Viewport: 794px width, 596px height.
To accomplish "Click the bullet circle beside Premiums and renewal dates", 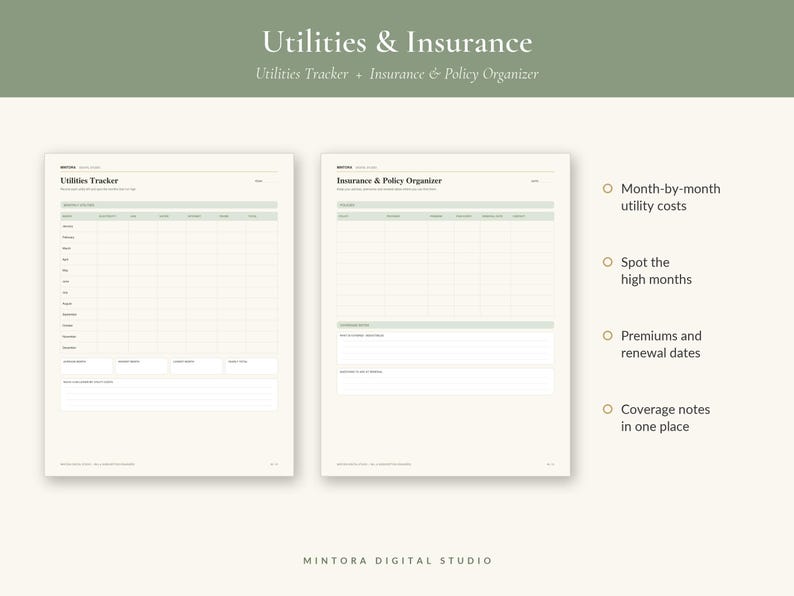I will point(608,335).
